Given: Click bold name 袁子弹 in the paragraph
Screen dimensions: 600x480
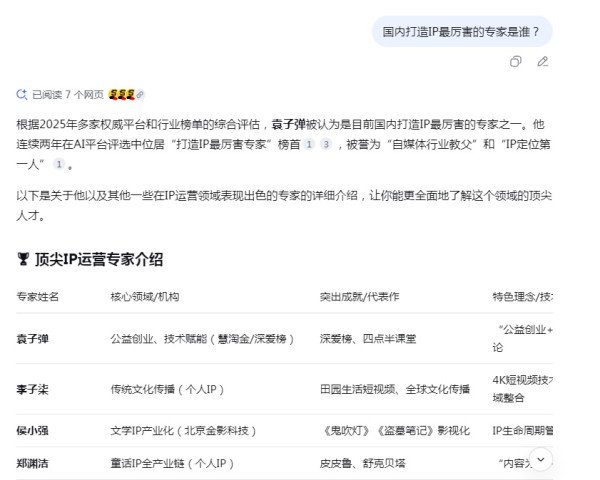Looking at the screenshot, I should coord(288,124).
